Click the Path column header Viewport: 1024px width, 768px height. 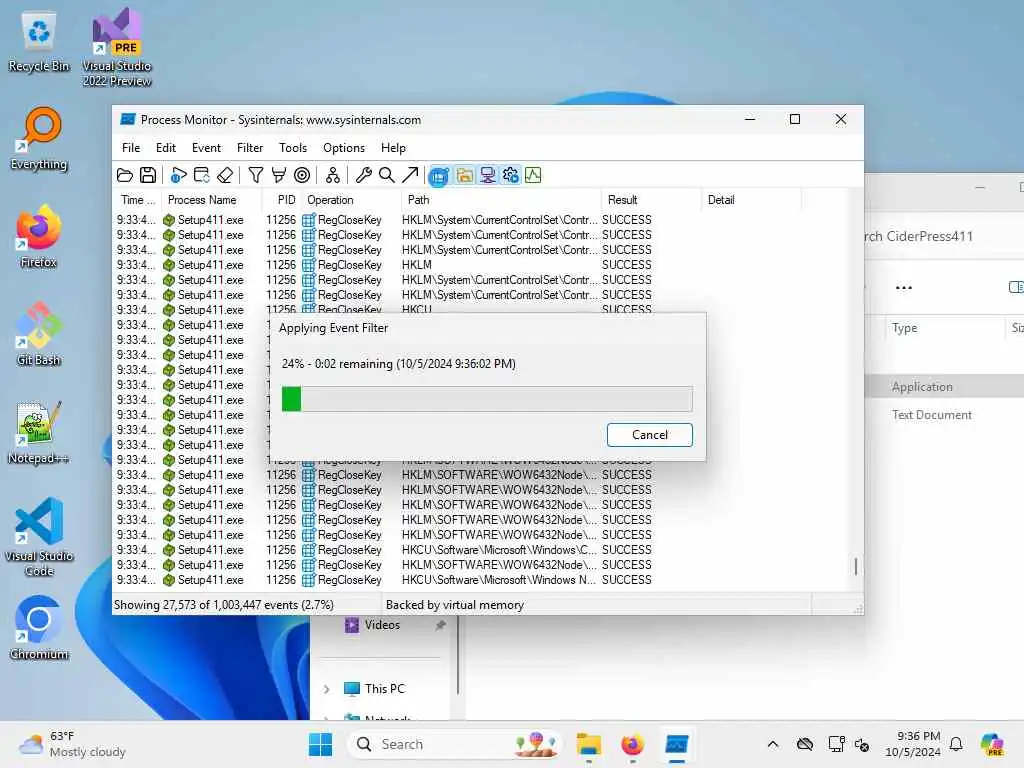coord(502,200)
